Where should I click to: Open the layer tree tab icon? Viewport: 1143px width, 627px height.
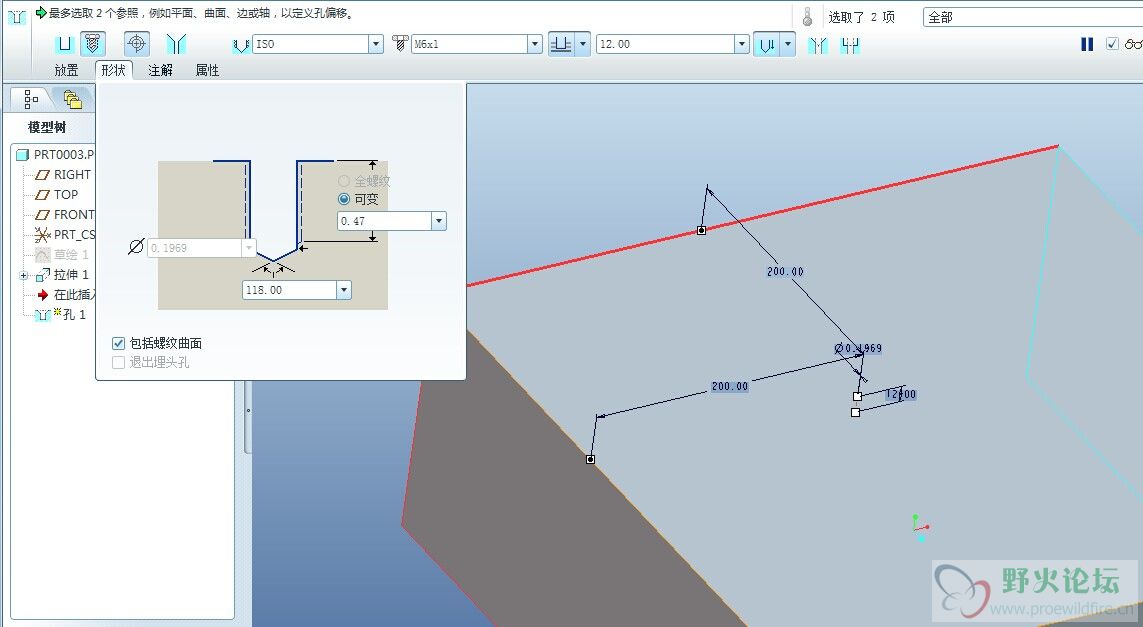72,99
